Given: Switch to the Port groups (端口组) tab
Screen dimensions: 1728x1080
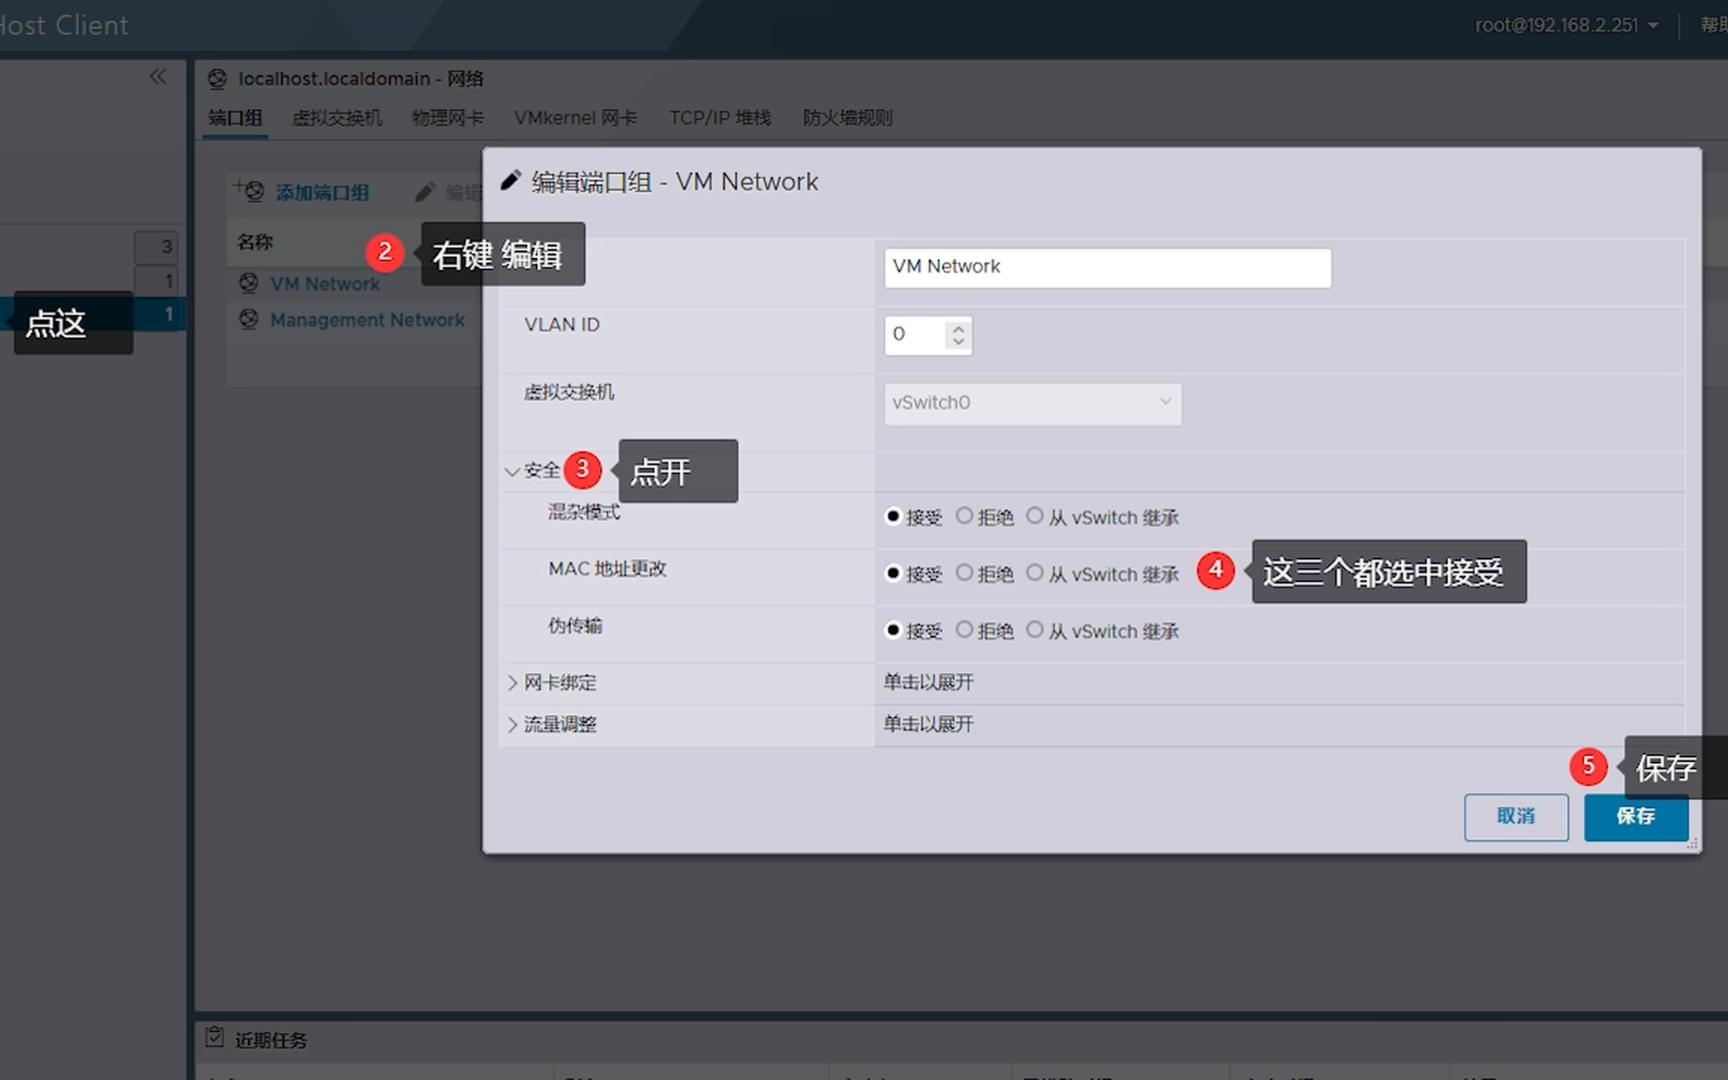Looking at the screenshot, I should (x=235, y=118).
